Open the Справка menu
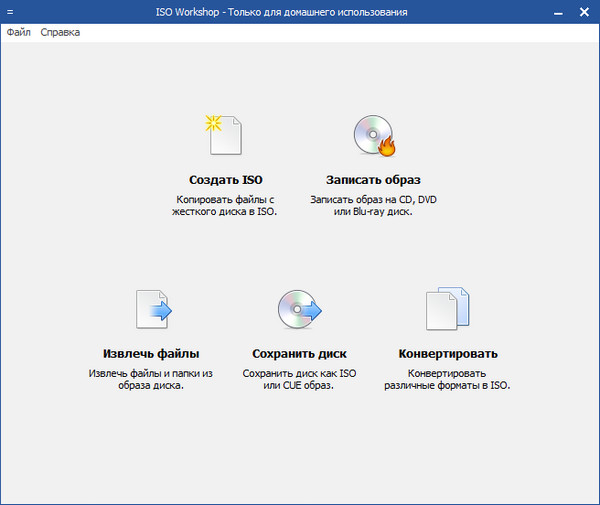The image size is (600, 505). 60,32
